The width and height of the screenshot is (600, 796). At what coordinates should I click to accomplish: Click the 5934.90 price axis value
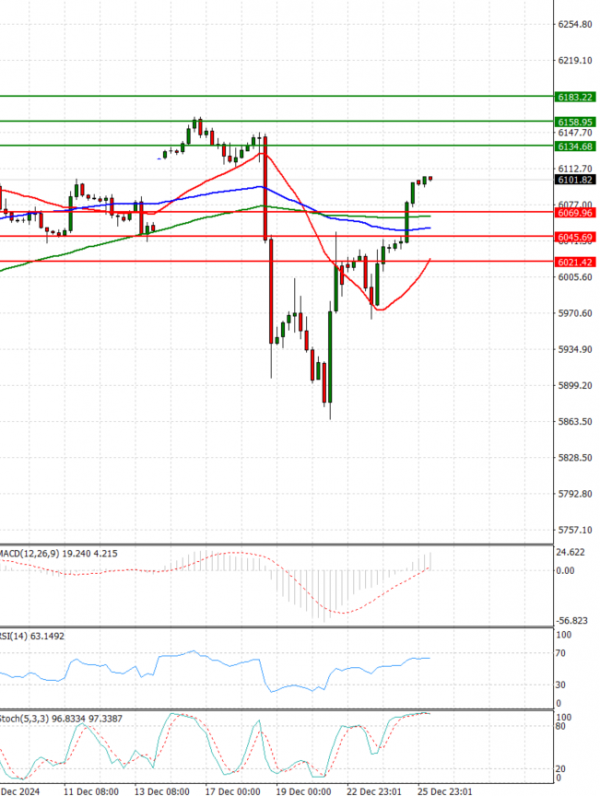click(575, 349)
